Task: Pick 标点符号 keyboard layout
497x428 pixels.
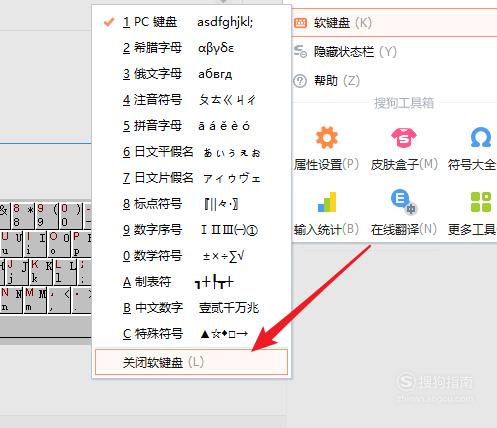Action: tap(191, 204)
